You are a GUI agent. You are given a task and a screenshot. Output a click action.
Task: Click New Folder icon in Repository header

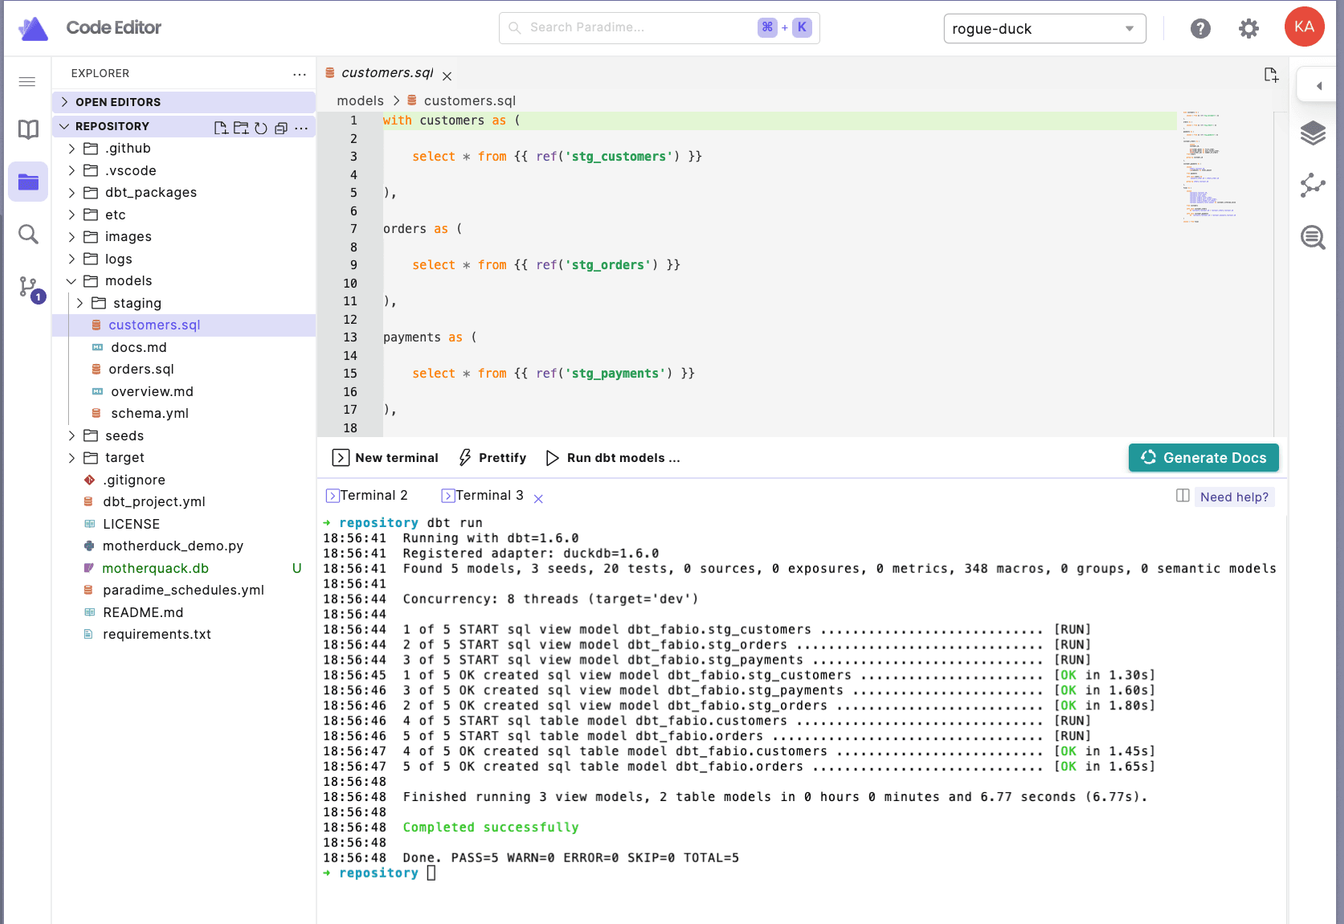[241, 127]
